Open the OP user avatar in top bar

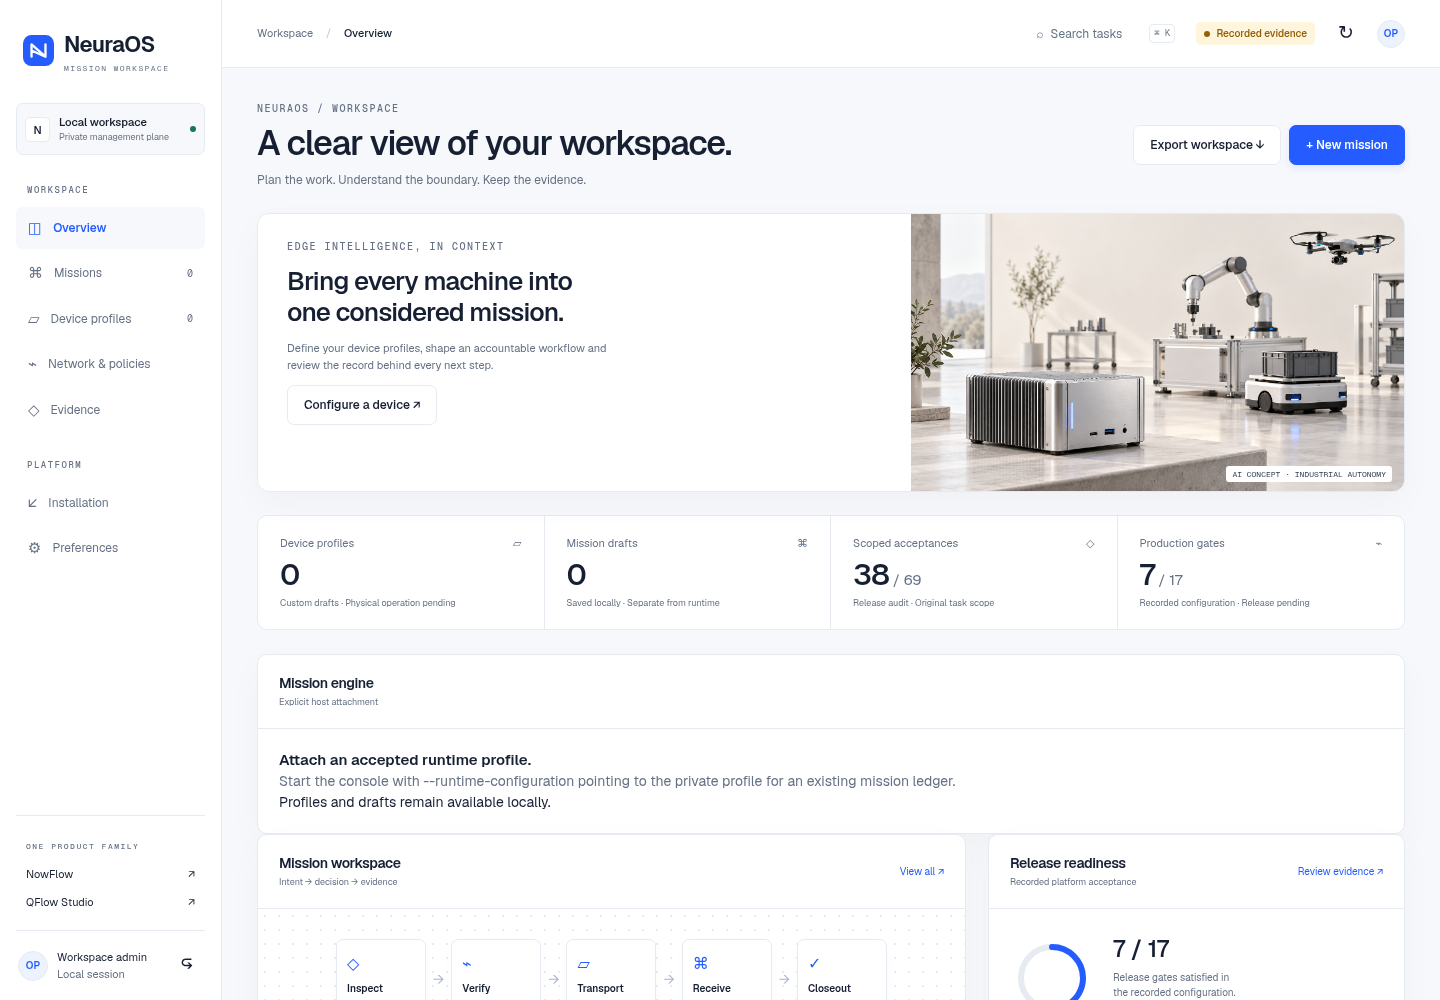click(x=1390, y=33)
